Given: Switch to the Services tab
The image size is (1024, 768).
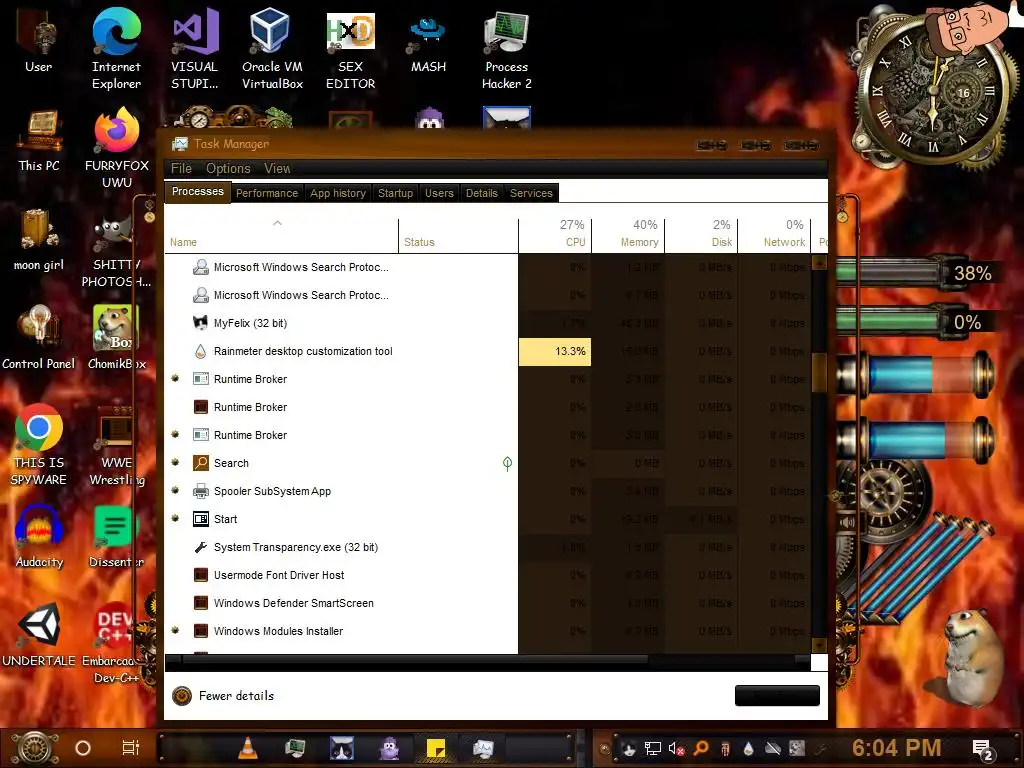Looking at the screenshot, I should click(x=531, y=193).
